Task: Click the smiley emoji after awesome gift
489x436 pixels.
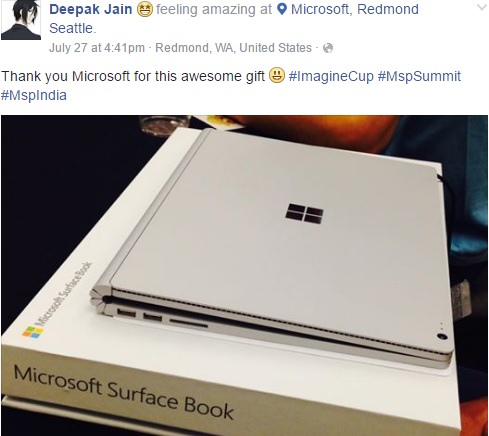Action: [x=277, y=75]
